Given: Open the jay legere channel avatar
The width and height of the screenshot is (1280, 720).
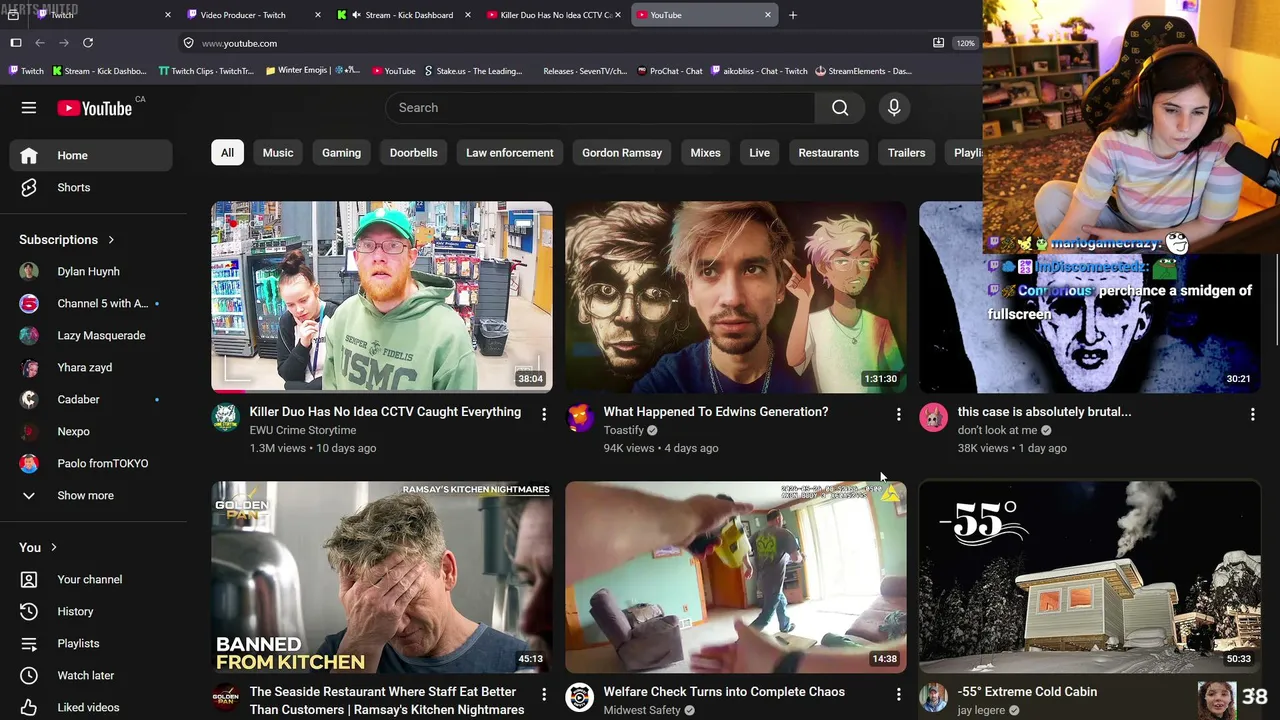Looking at the screenshot, I should click(x=934, y=698).
